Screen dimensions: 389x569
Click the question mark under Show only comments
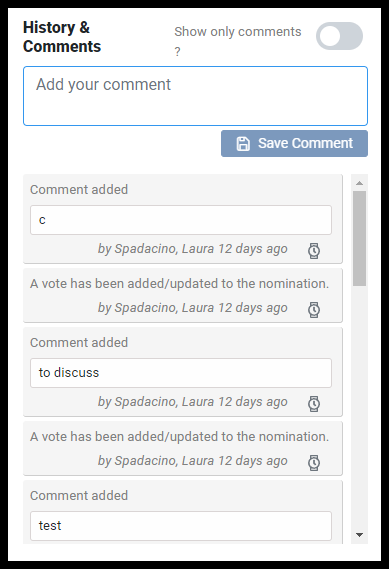tap(177, 52)
